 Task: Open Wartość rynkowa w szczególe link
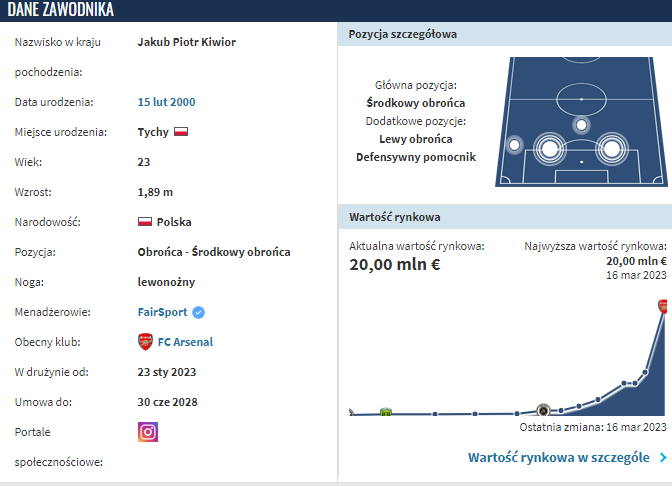pyautogui.click(x=558, y=457)
